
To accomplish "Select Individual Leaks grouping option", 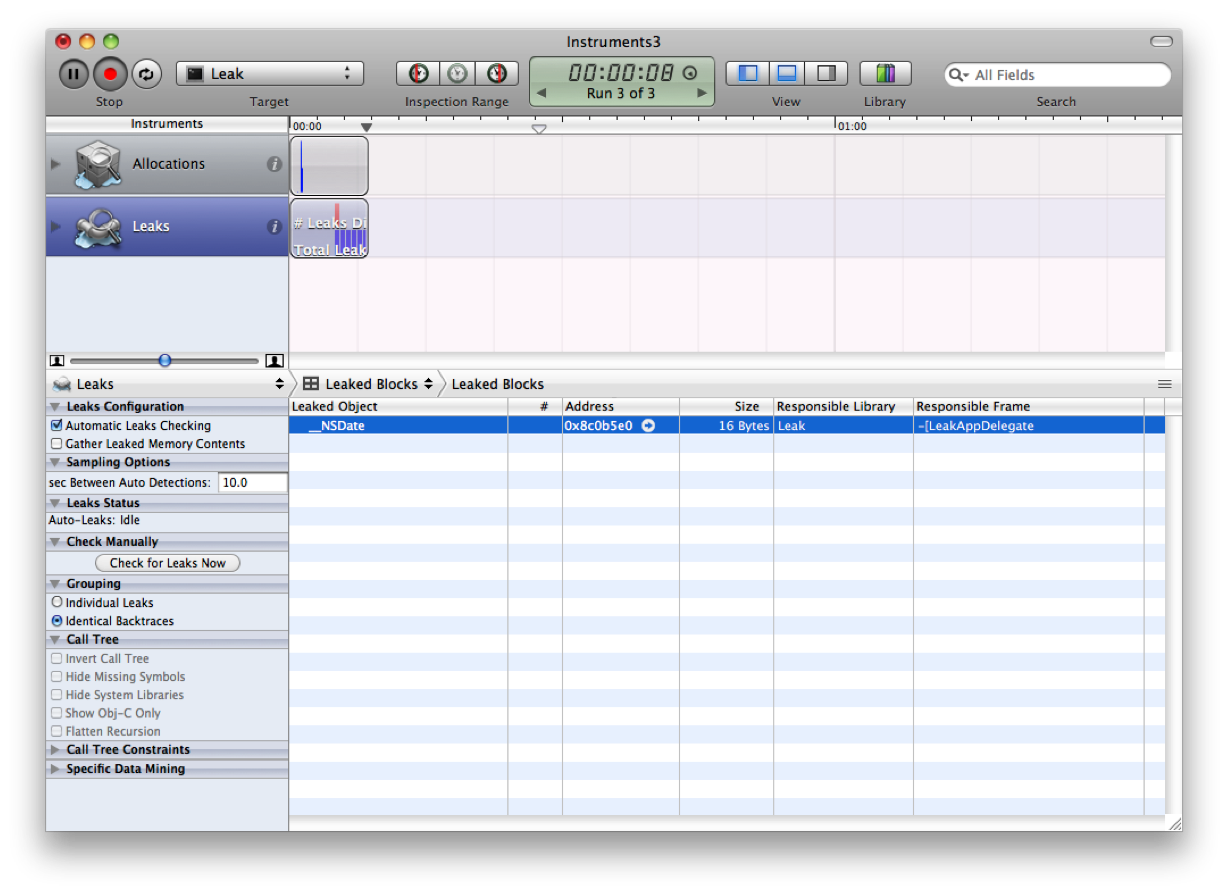I will 57,603.
